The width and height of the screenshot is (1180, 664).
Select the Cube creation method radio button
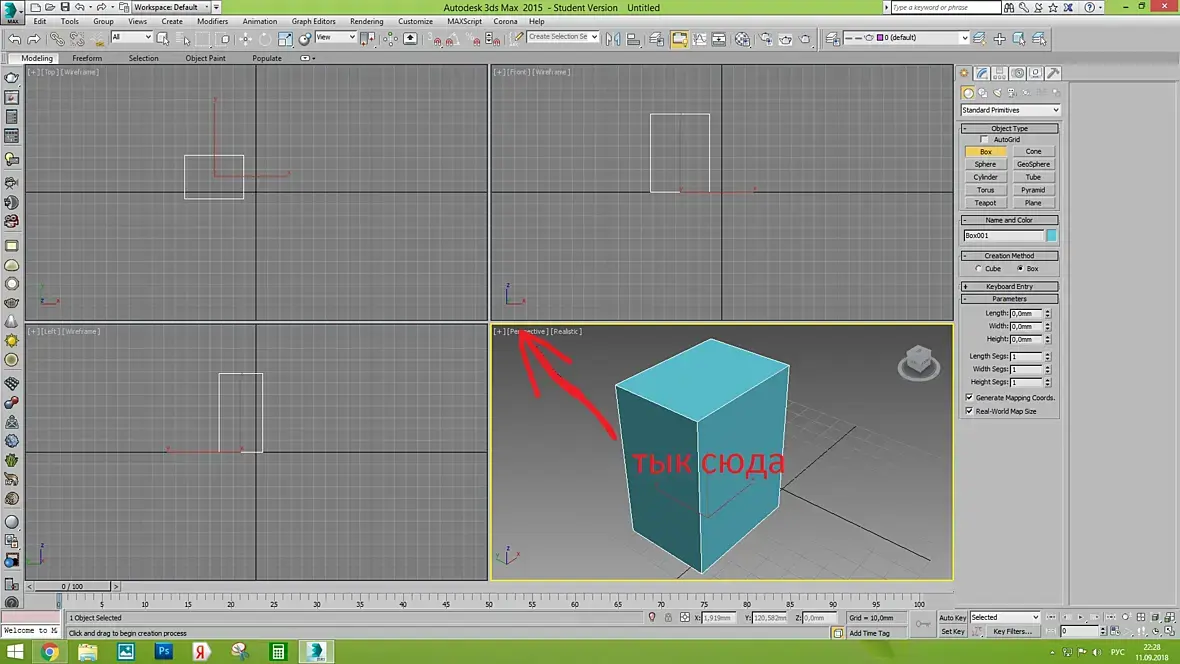click(978, 269)
